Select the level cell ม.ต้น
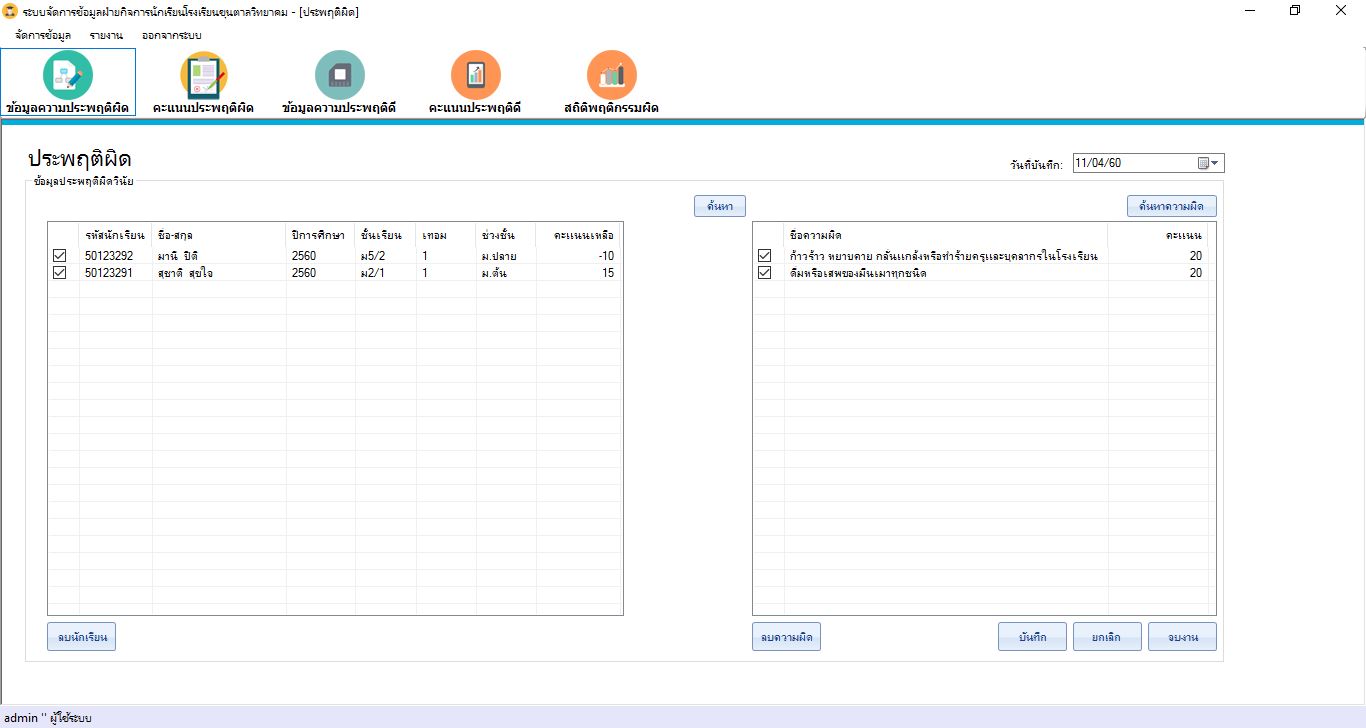The width and height of the screenshot is (1366, 728). coord(506,272)
